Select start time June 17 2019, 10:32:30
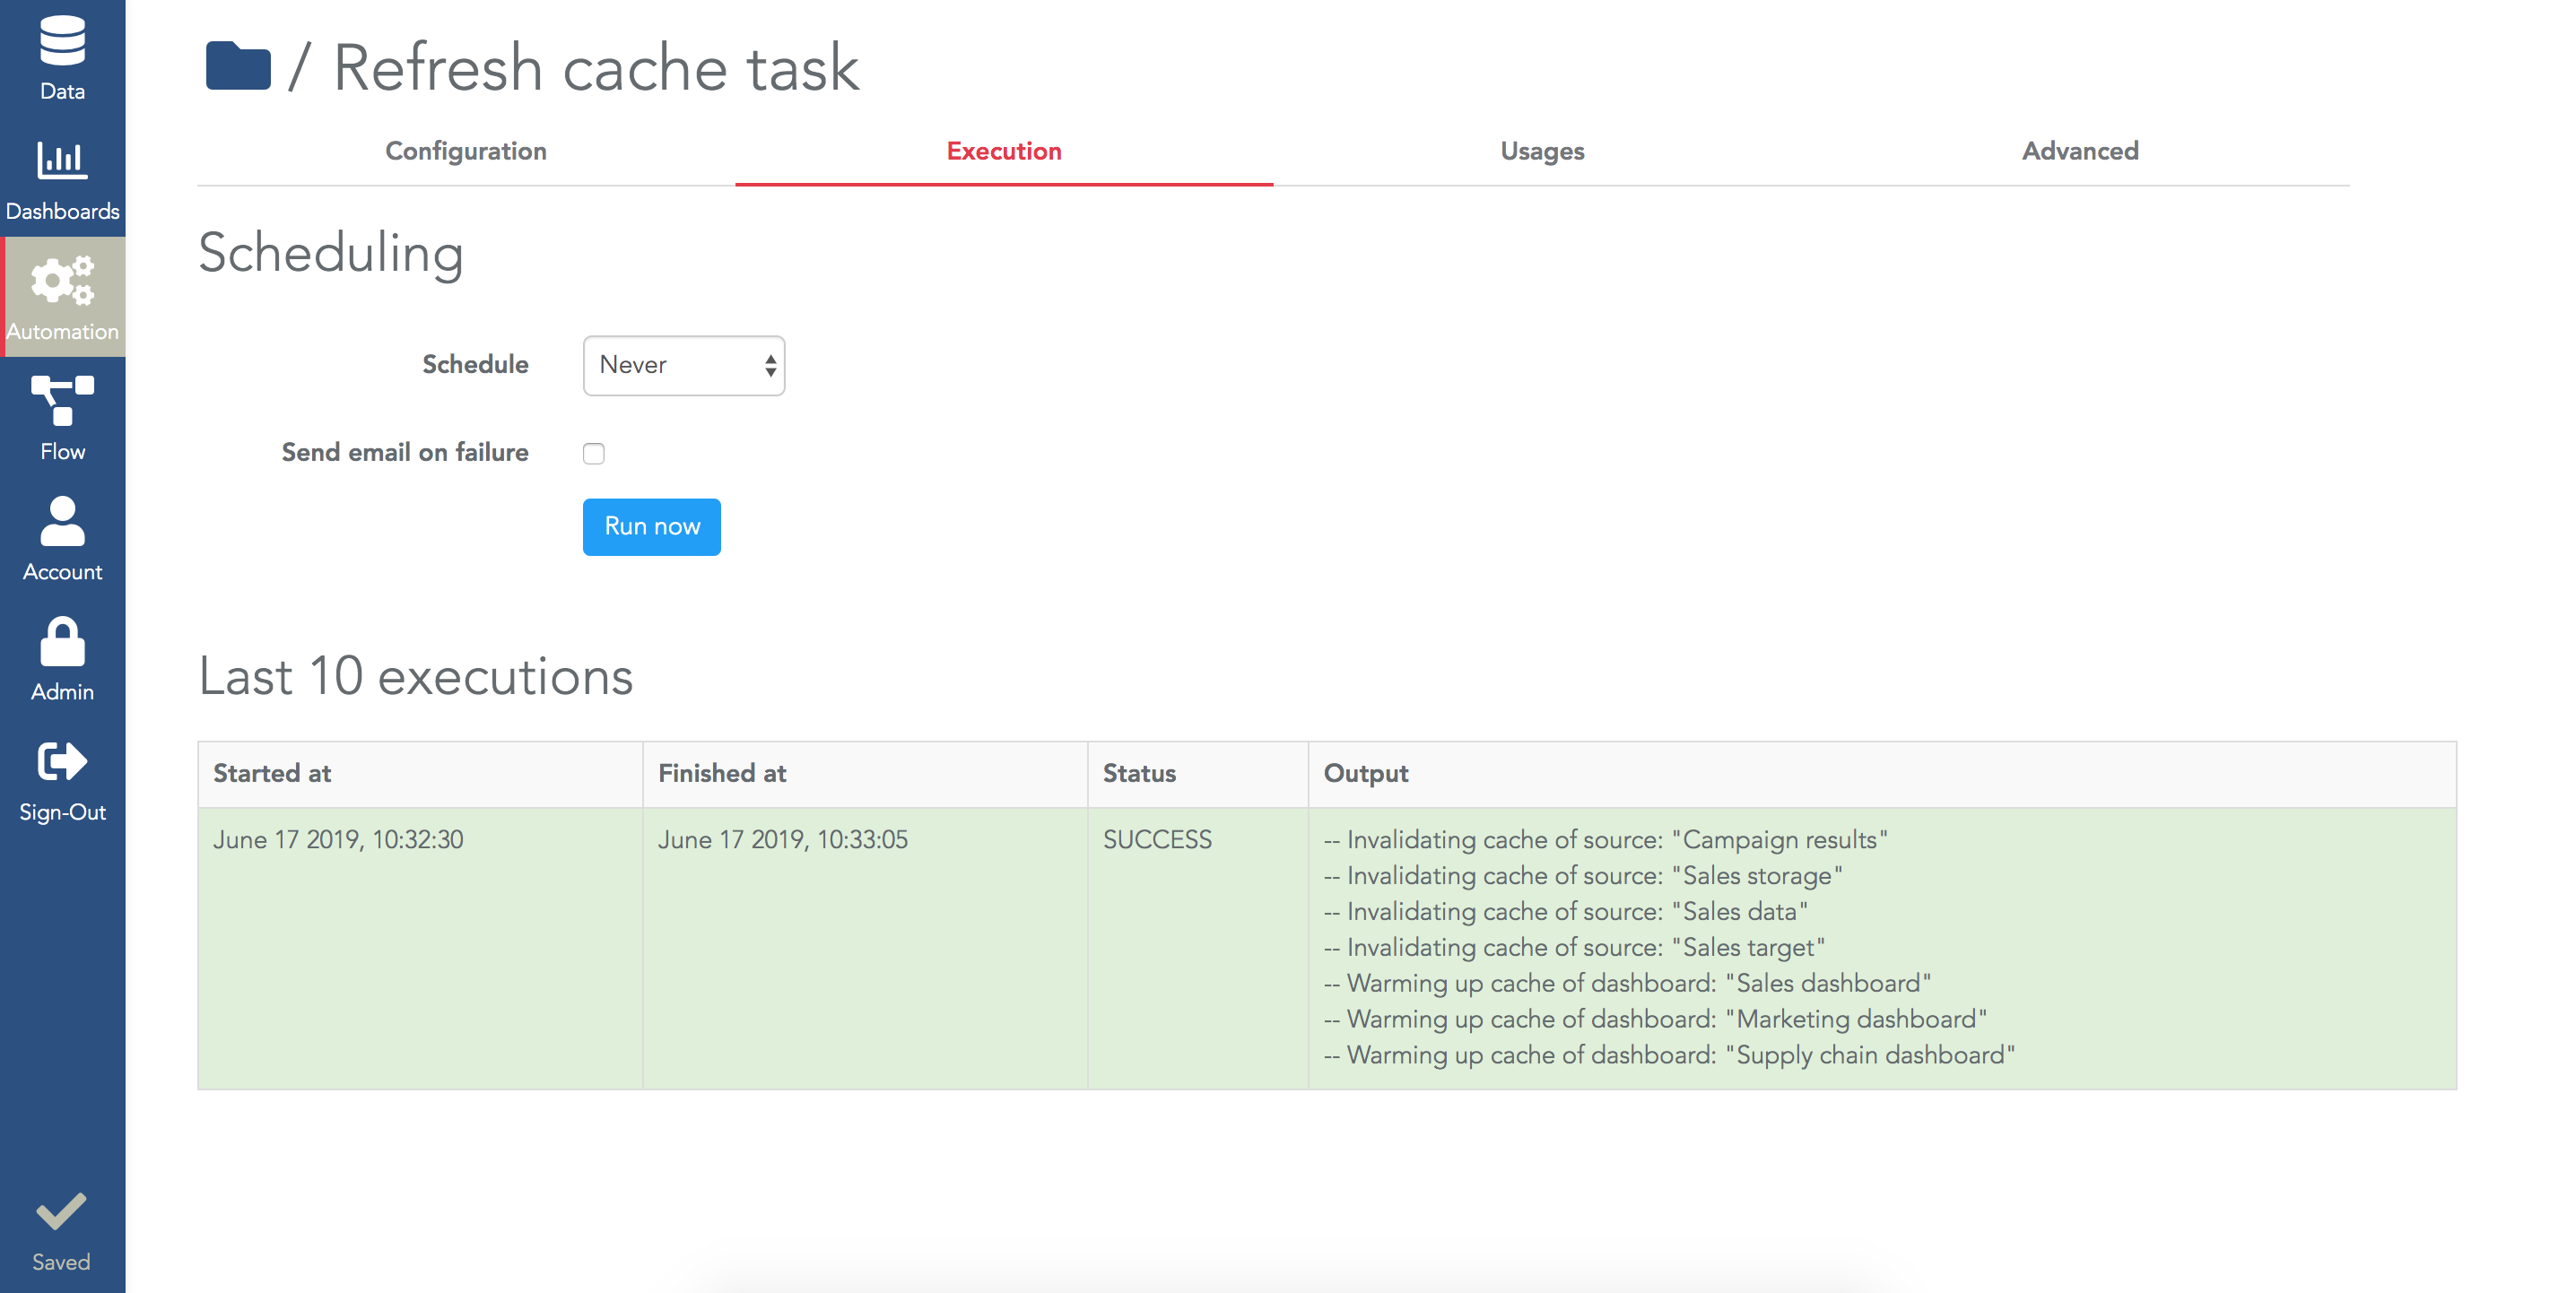 click(338, 840)
